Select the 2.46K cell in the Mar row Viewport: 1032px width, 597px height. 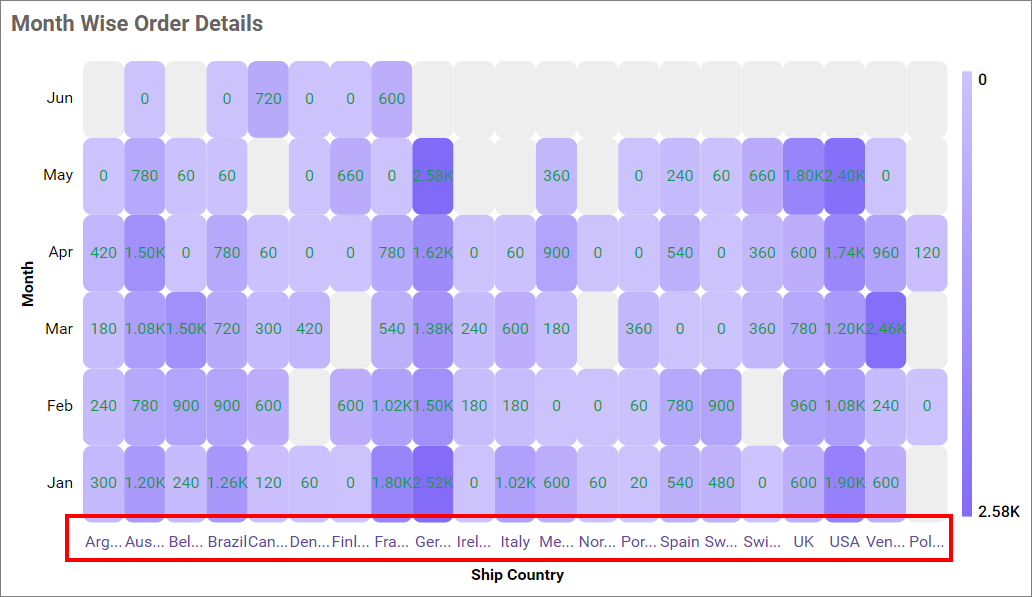coord(886,329)
